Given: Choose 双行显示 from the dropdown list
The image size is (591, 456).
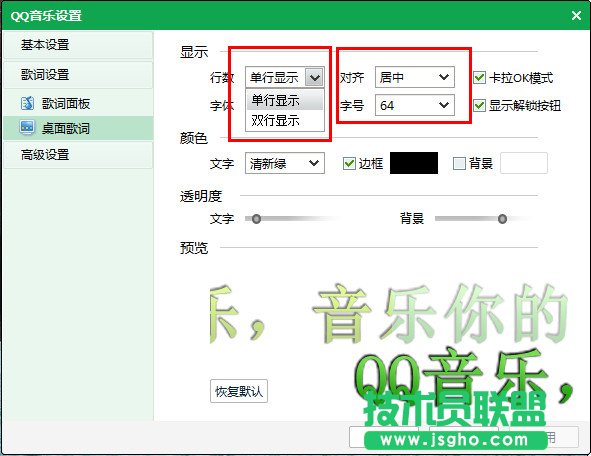Looking at the screenshot, I should (285, 121).
